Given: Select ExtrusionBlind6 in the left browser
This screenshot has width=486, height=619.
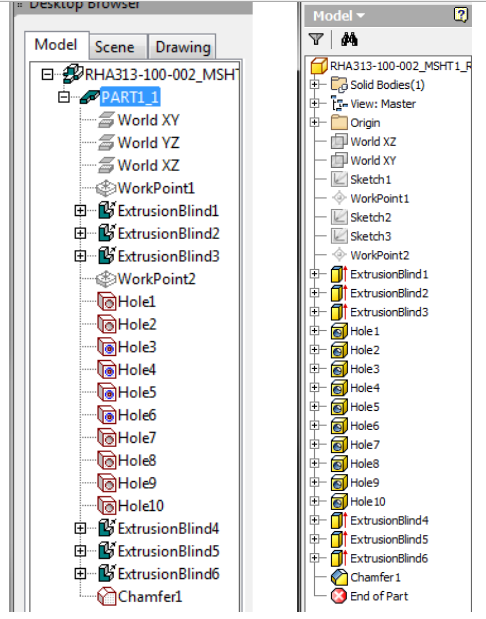Looking at the screenshot, I should [169, 574].
